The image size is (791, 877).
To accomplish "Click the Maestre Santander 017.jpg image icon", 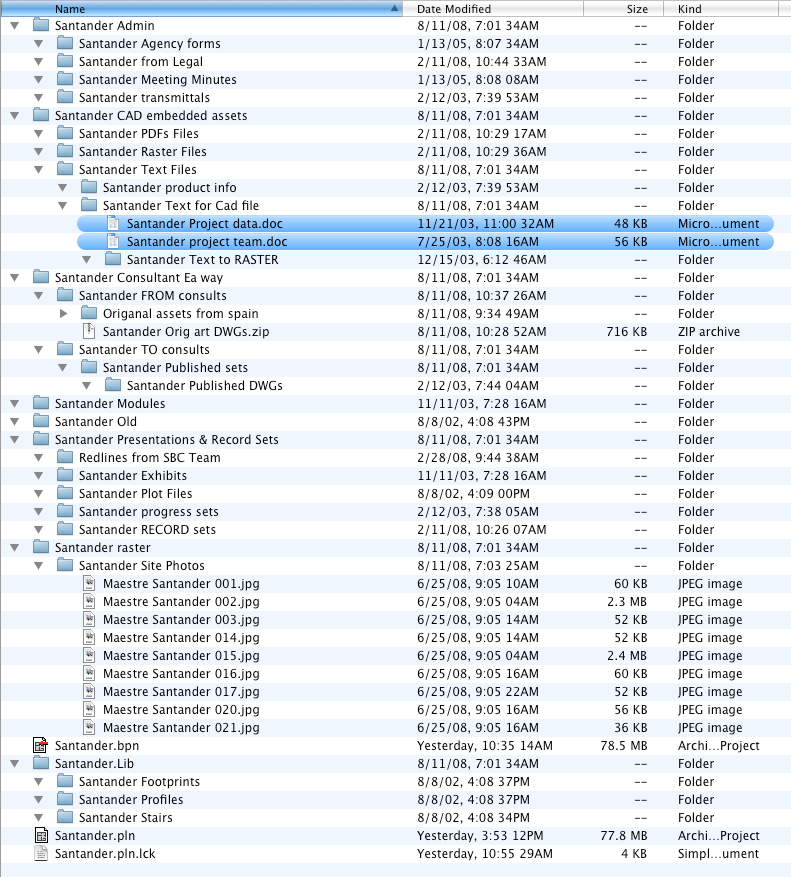I will (x=89, y=691).
